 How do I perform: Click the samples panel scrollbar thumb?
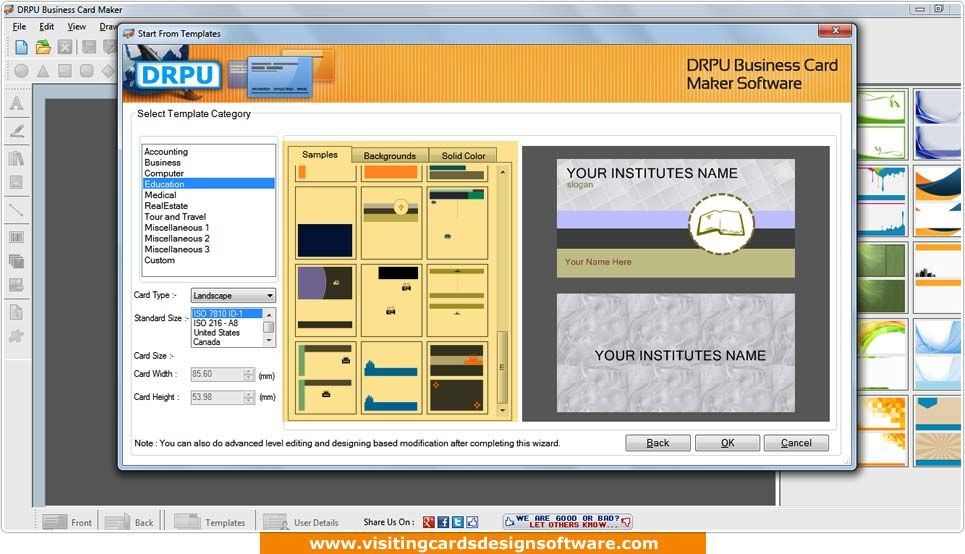point(502,367)
